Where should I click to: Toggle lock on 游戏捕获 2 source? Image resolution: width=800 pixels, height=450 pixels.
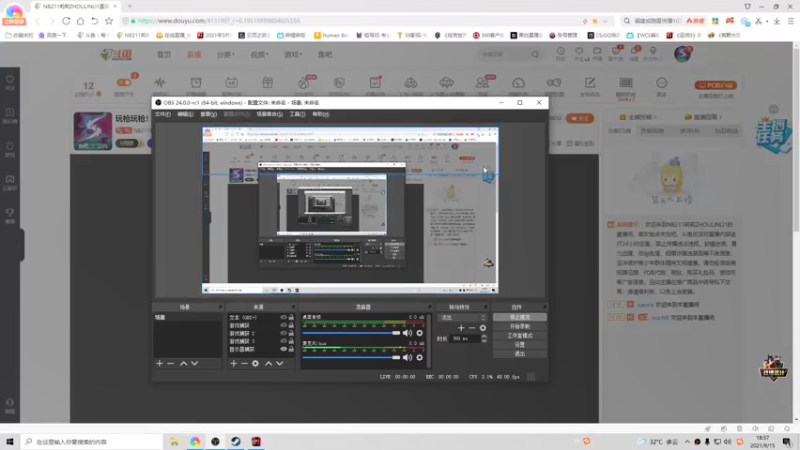click(x=291, y=333)
